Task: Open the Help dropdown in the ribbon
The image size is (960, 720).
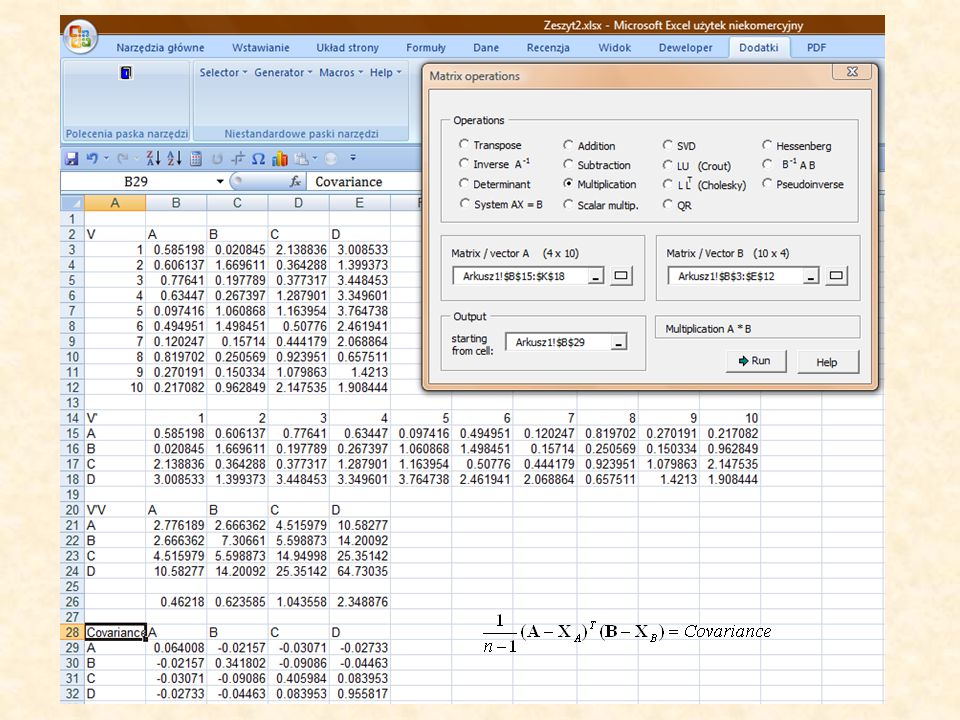Action: coord(385,72)
